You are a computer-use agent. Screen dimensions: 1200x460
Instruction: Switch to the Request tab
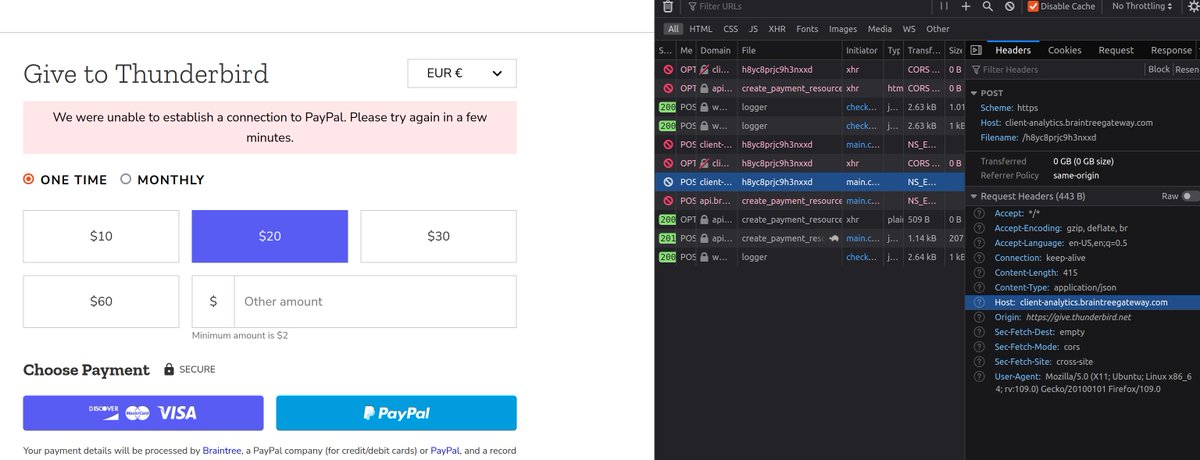[x=1116, y=50]
